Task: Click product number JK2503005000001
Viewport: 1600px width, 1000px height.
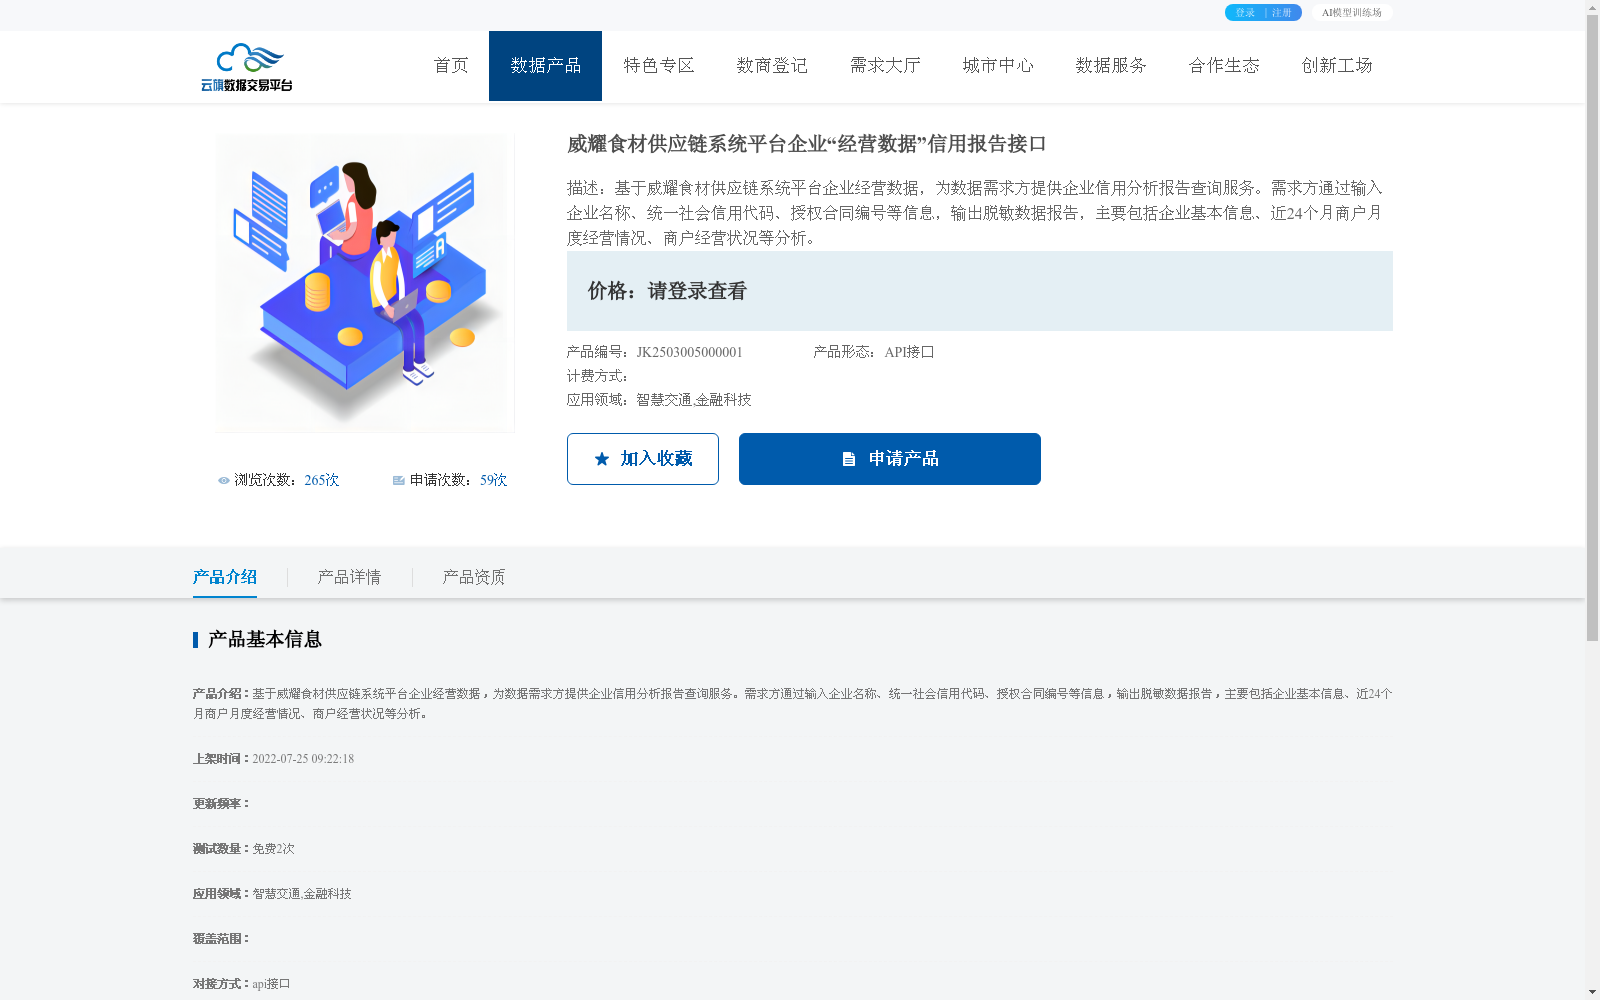Action: click(x=690, y=352)
